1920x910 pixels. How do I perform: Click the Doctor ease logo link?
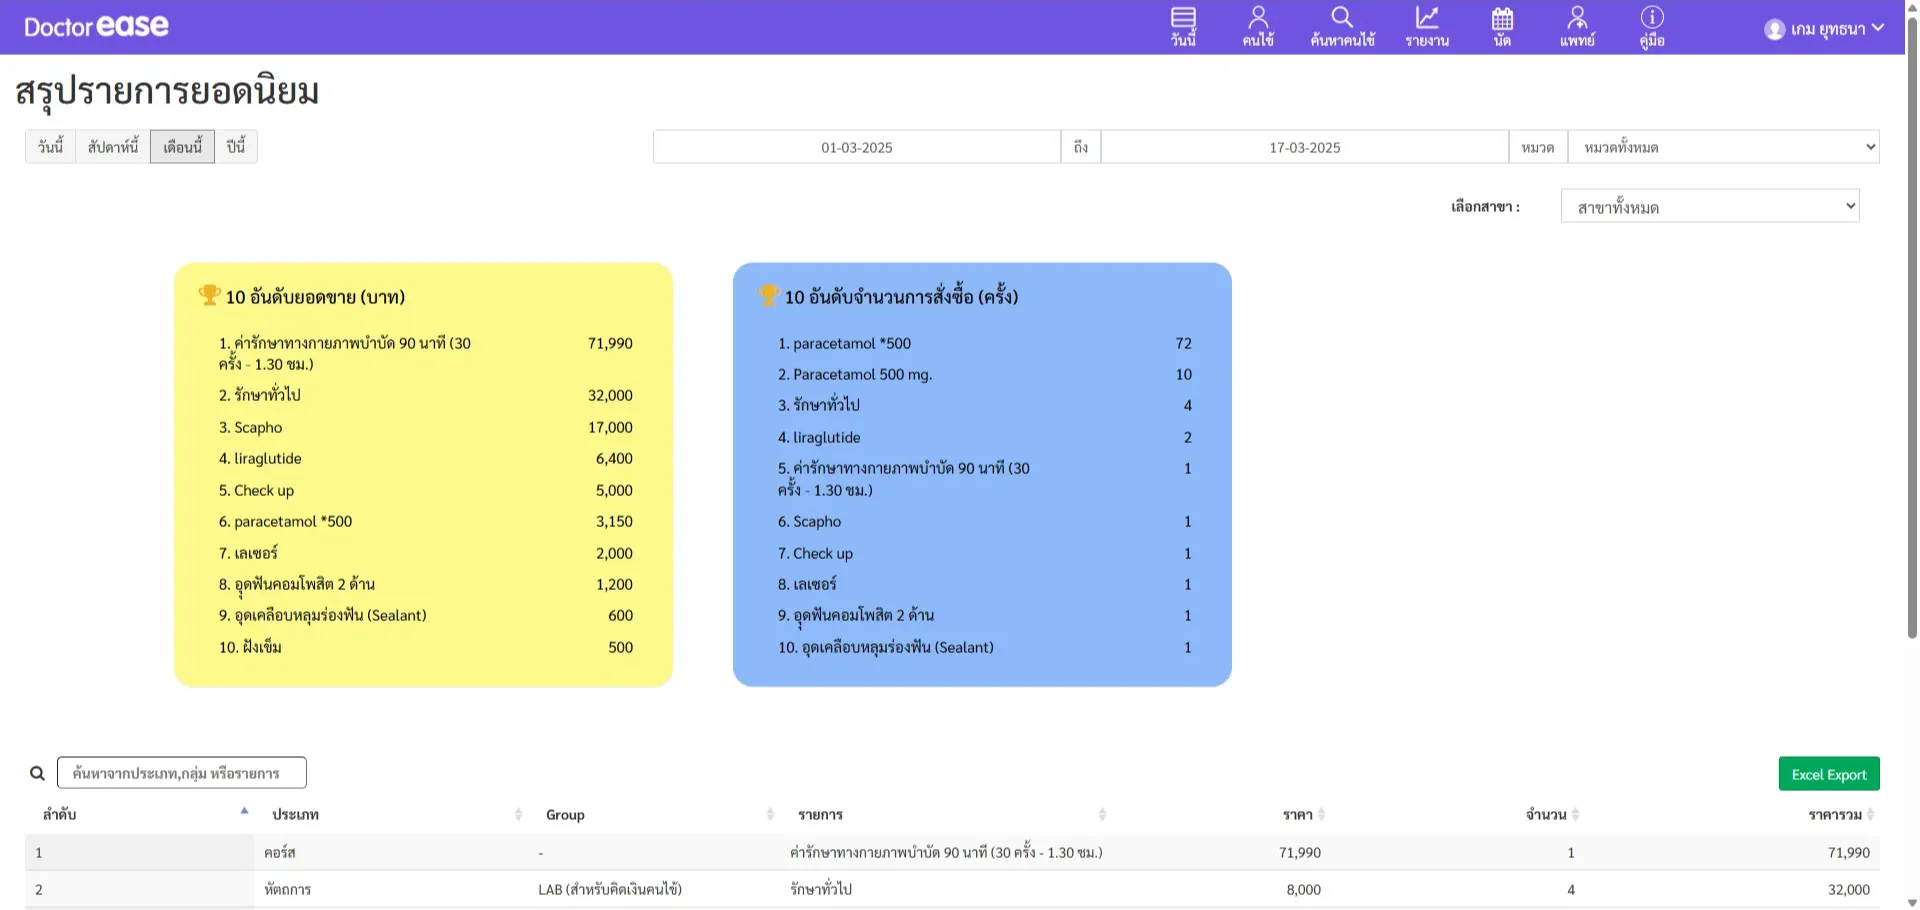click(96, 27)
